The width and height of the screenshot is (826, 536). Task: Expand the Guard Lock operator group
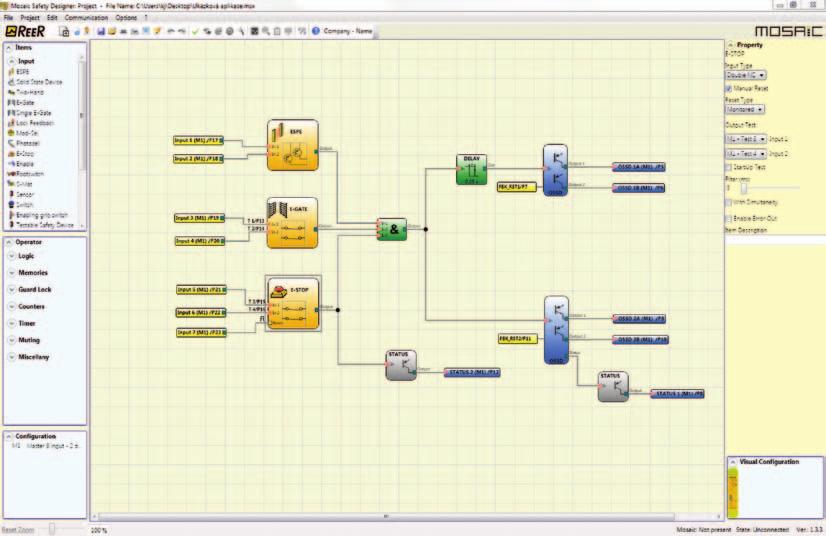pyautogui.click(x=12, y=290)
